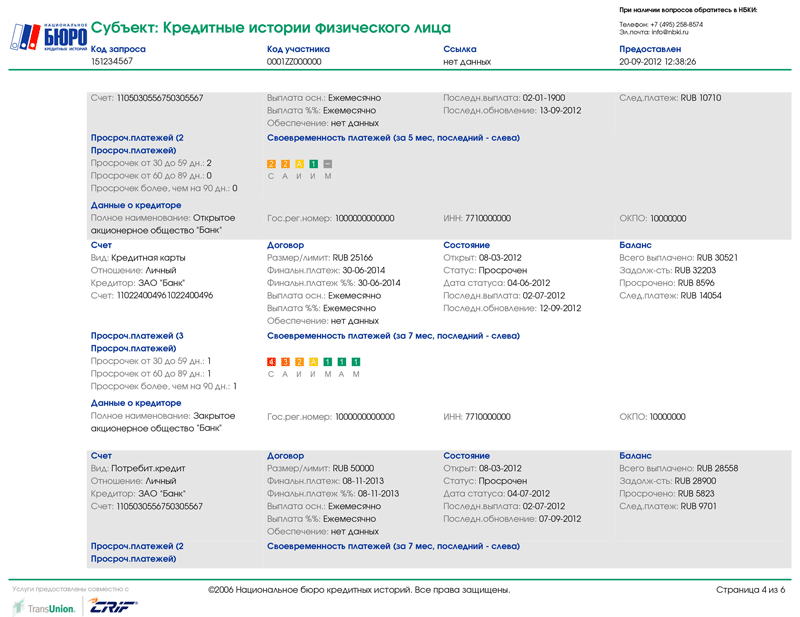Select next payment RUB 14054
The image size is (800, 617).
[701, 296]
